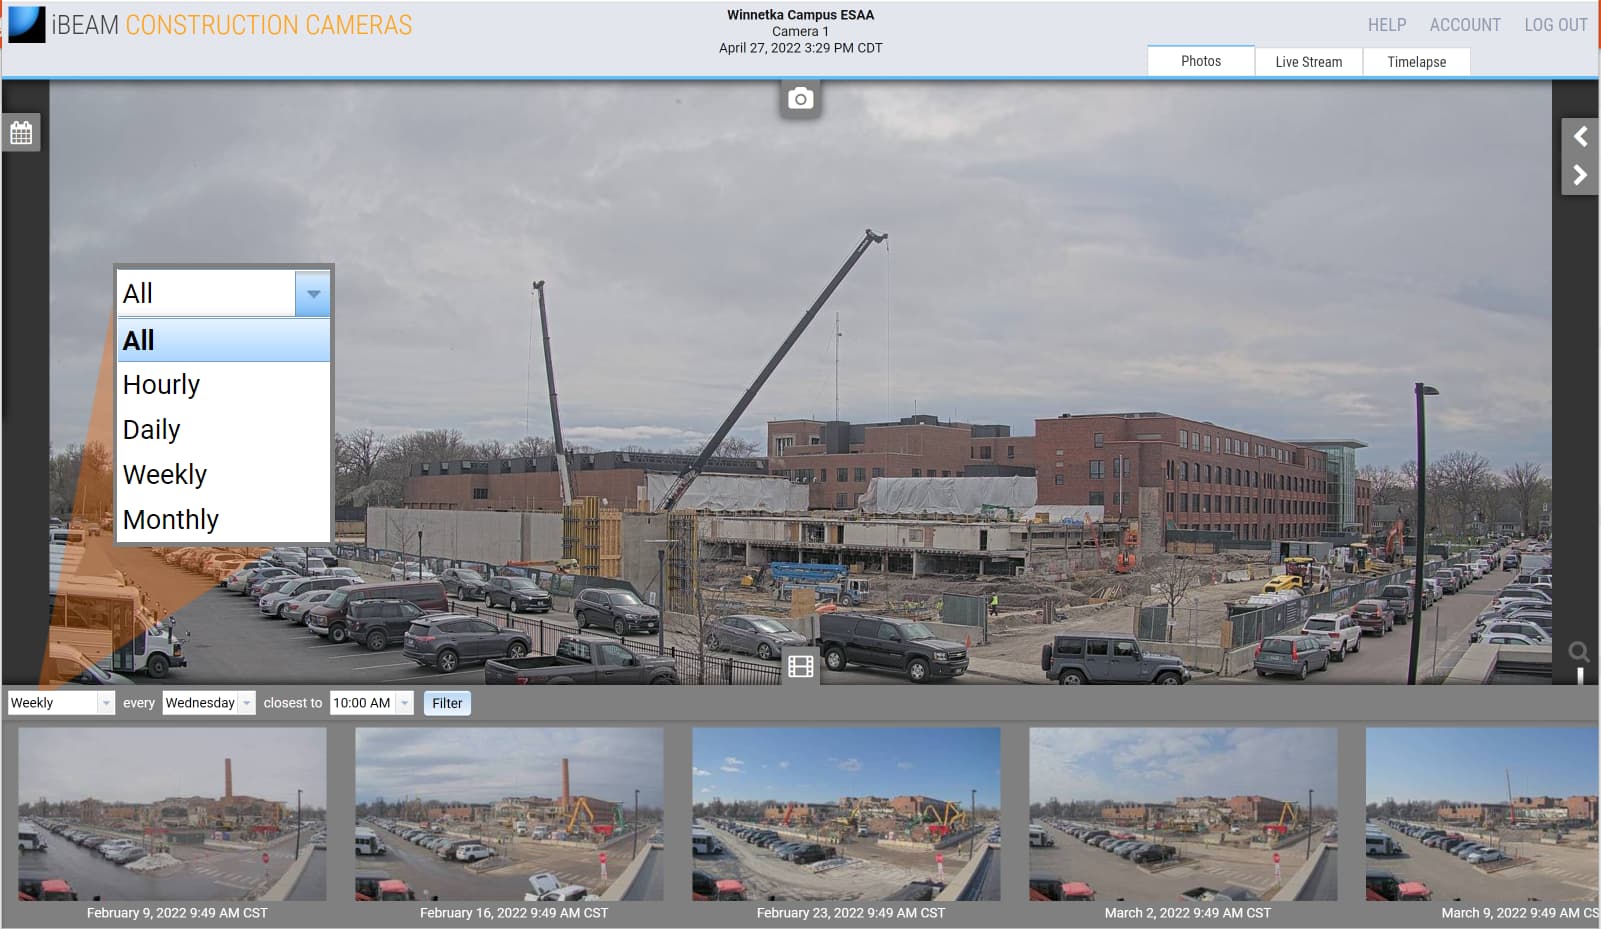
Task: Click the camera snapshot icon above the photo
Action: (799, 99)
